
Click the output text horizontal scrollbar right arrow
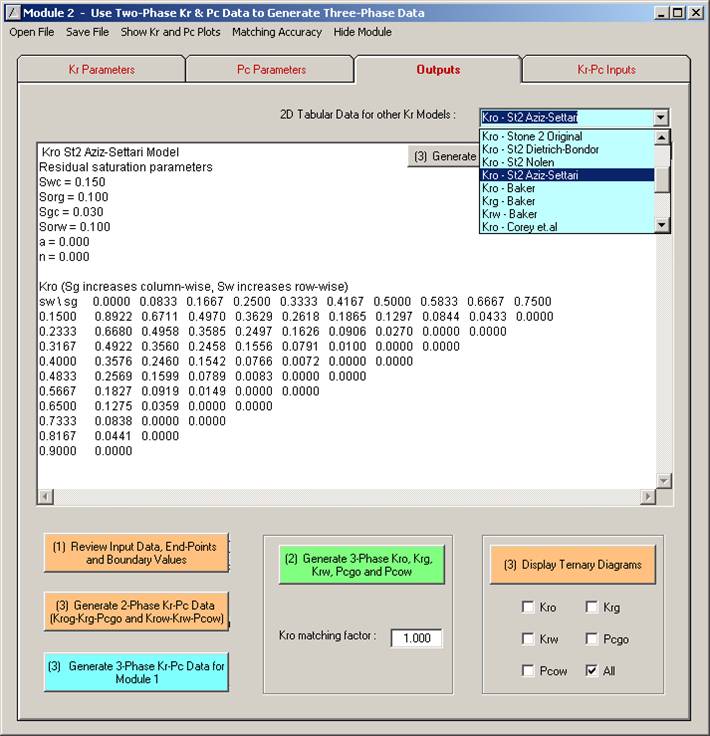point(648,497)
